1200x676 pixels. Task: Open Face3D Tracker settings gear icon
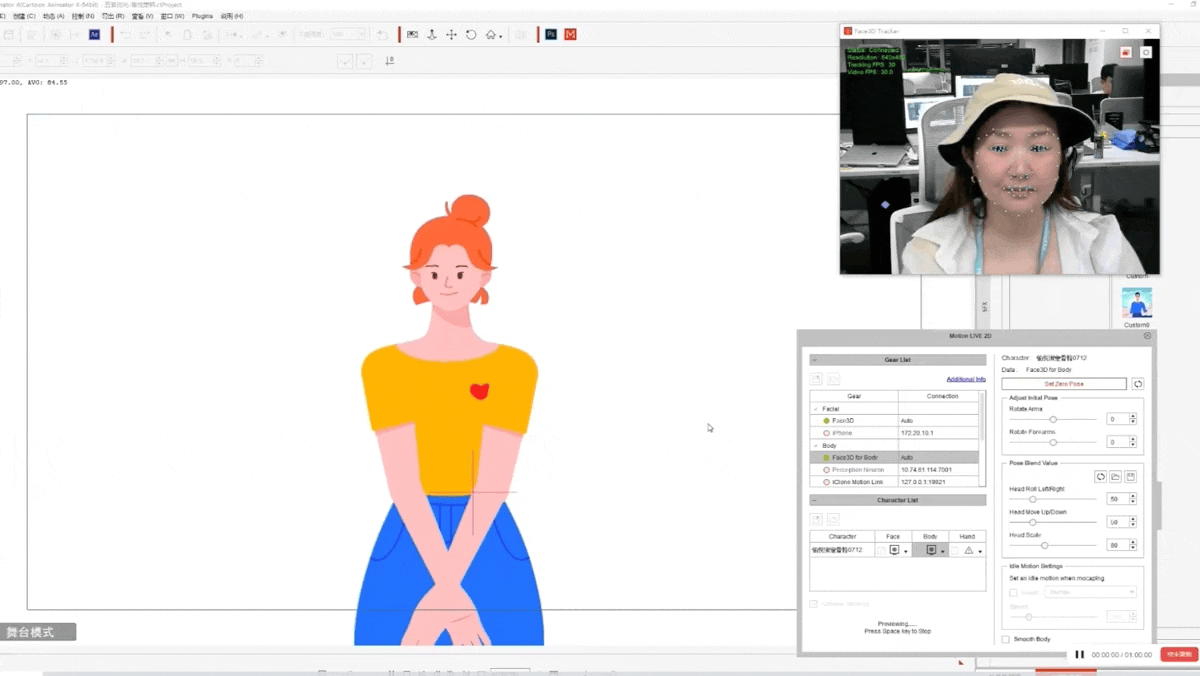pyautogui.click(x=1146, y=52)
